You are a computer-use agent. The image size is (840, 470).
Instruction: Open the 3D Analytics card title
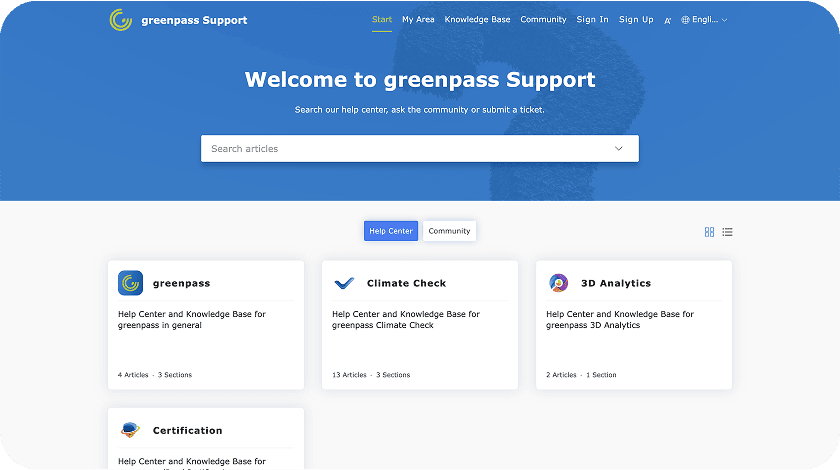pos(616,283)
